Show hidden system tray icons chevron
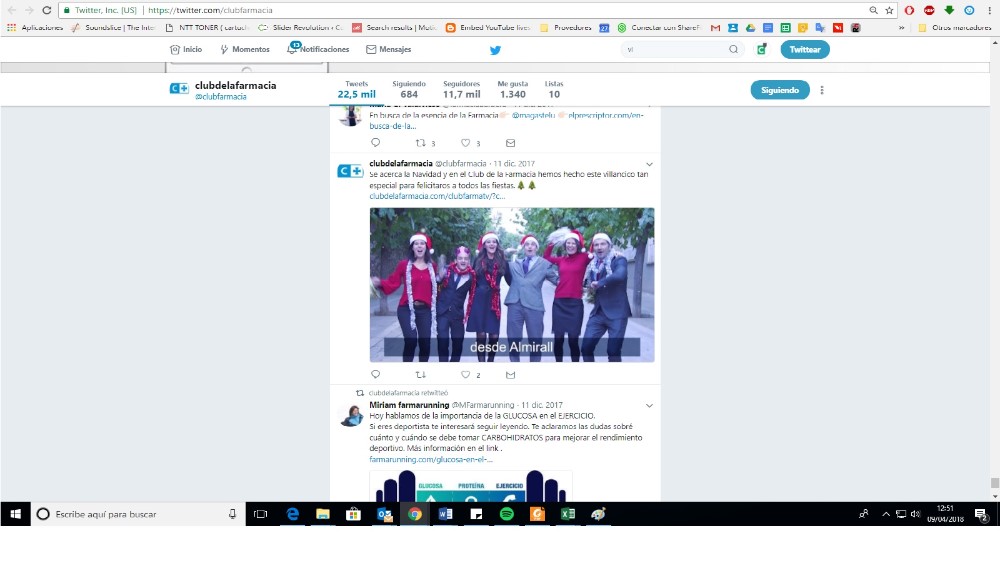Viewport: 1000px width, 563px height. tap(886, 514)
